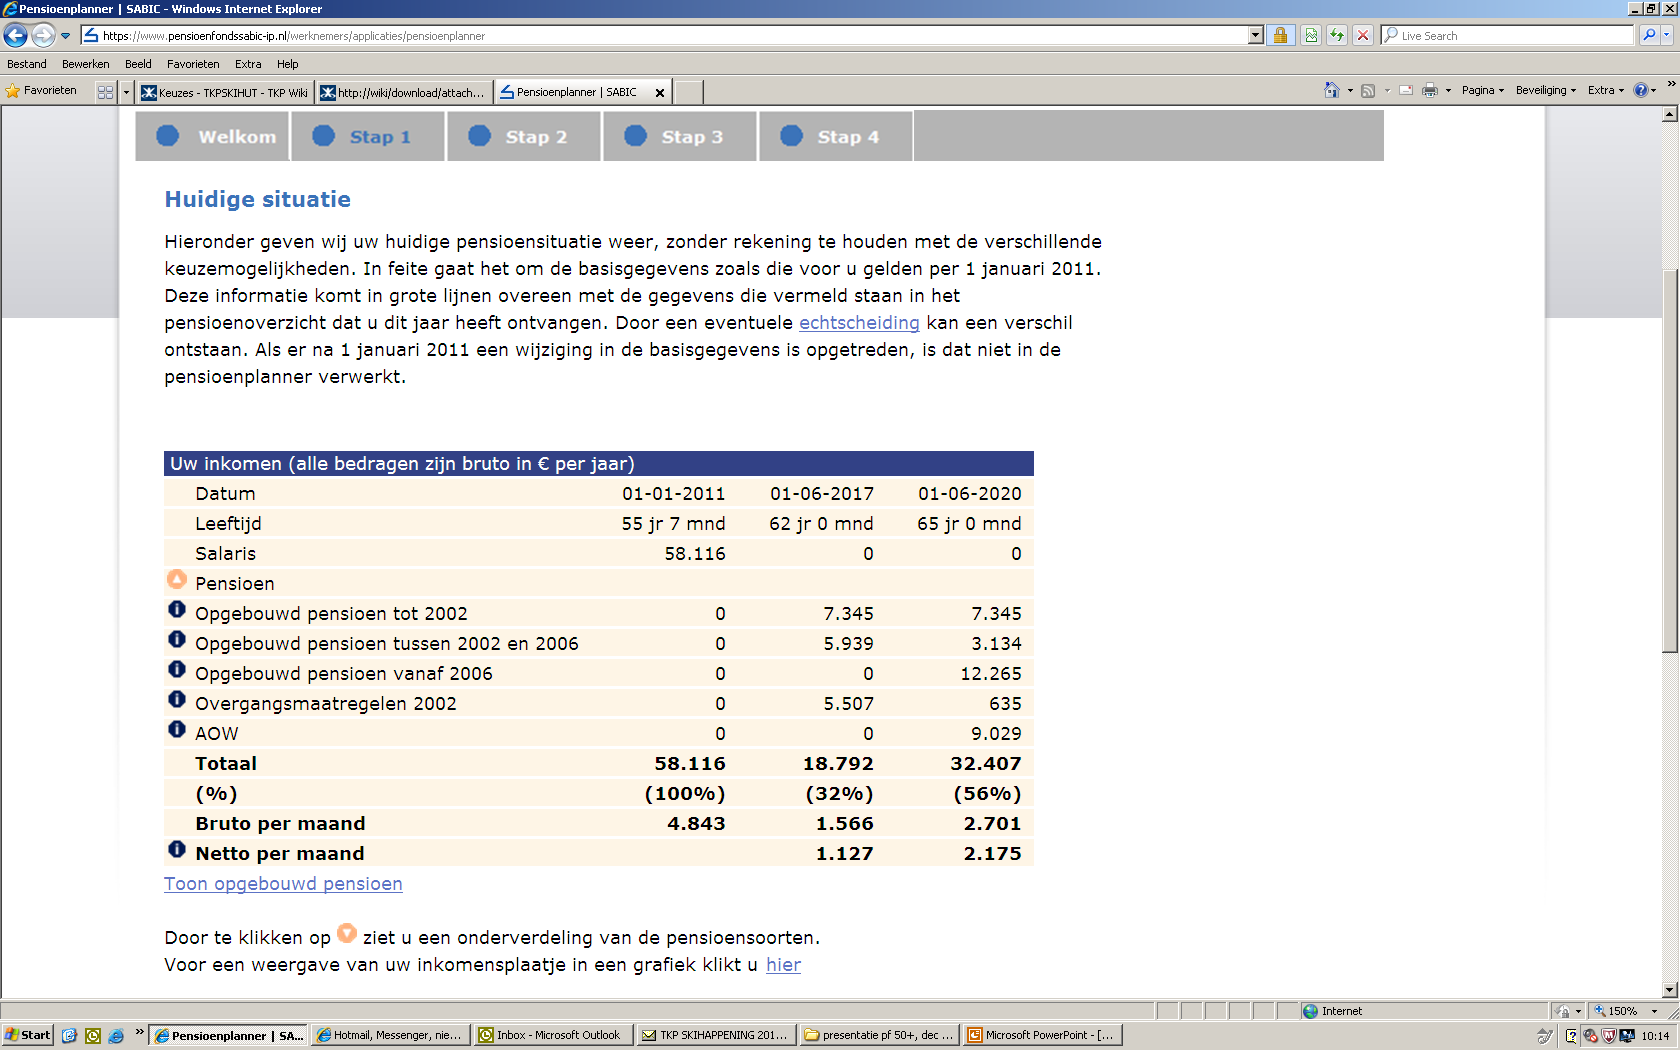Launch Internet Explorer quick launch icon
This screenshot has height=1050, width=1680.
click(x=116, y=1036)
